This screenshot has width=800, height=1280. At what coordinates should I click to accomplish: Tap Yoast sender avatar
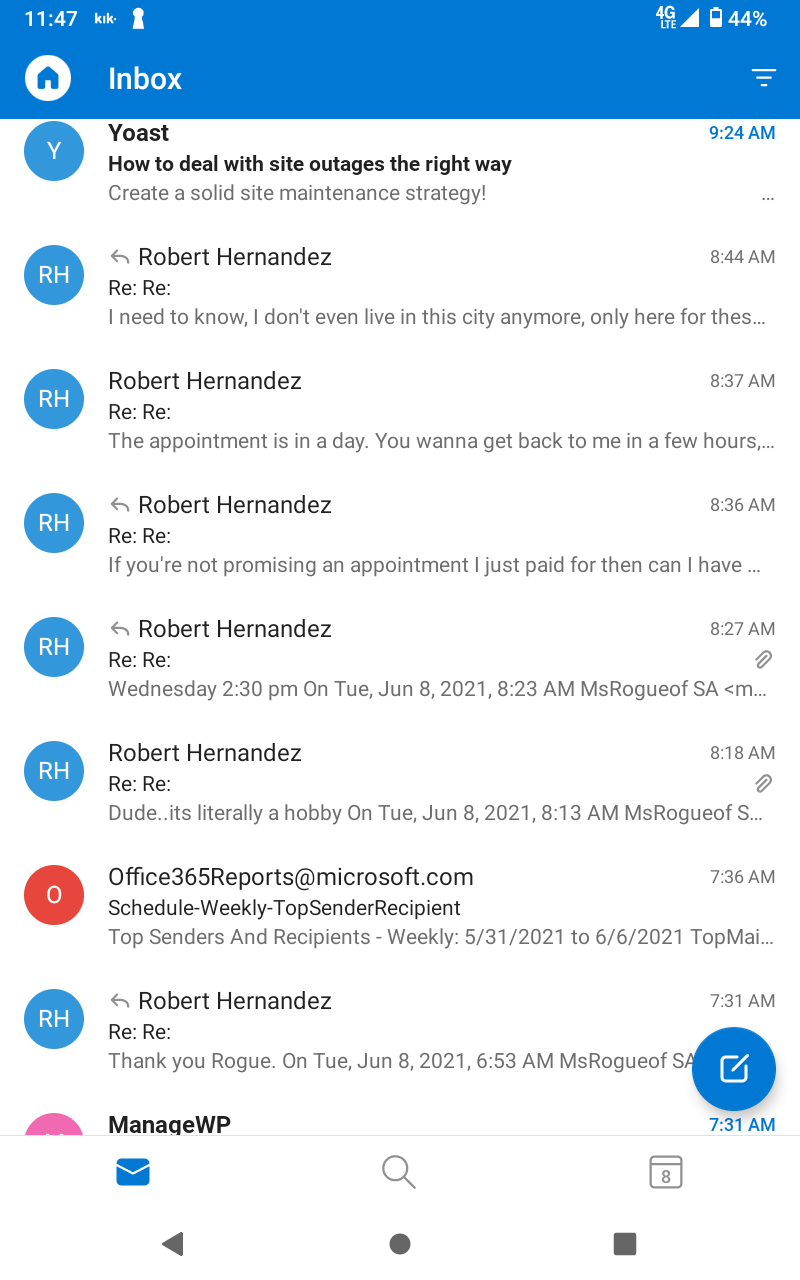click(x=54, y=151)
